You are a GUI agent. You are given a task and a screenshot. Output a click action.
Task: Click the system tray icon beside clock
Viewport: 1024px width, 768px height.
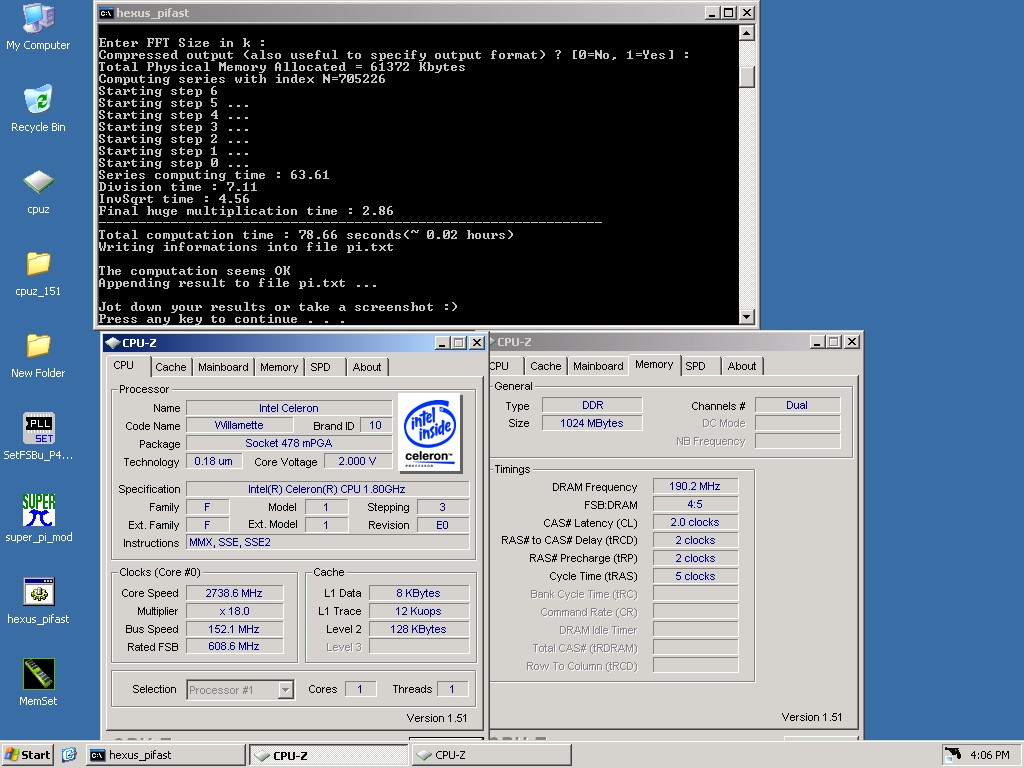point(953,755)
